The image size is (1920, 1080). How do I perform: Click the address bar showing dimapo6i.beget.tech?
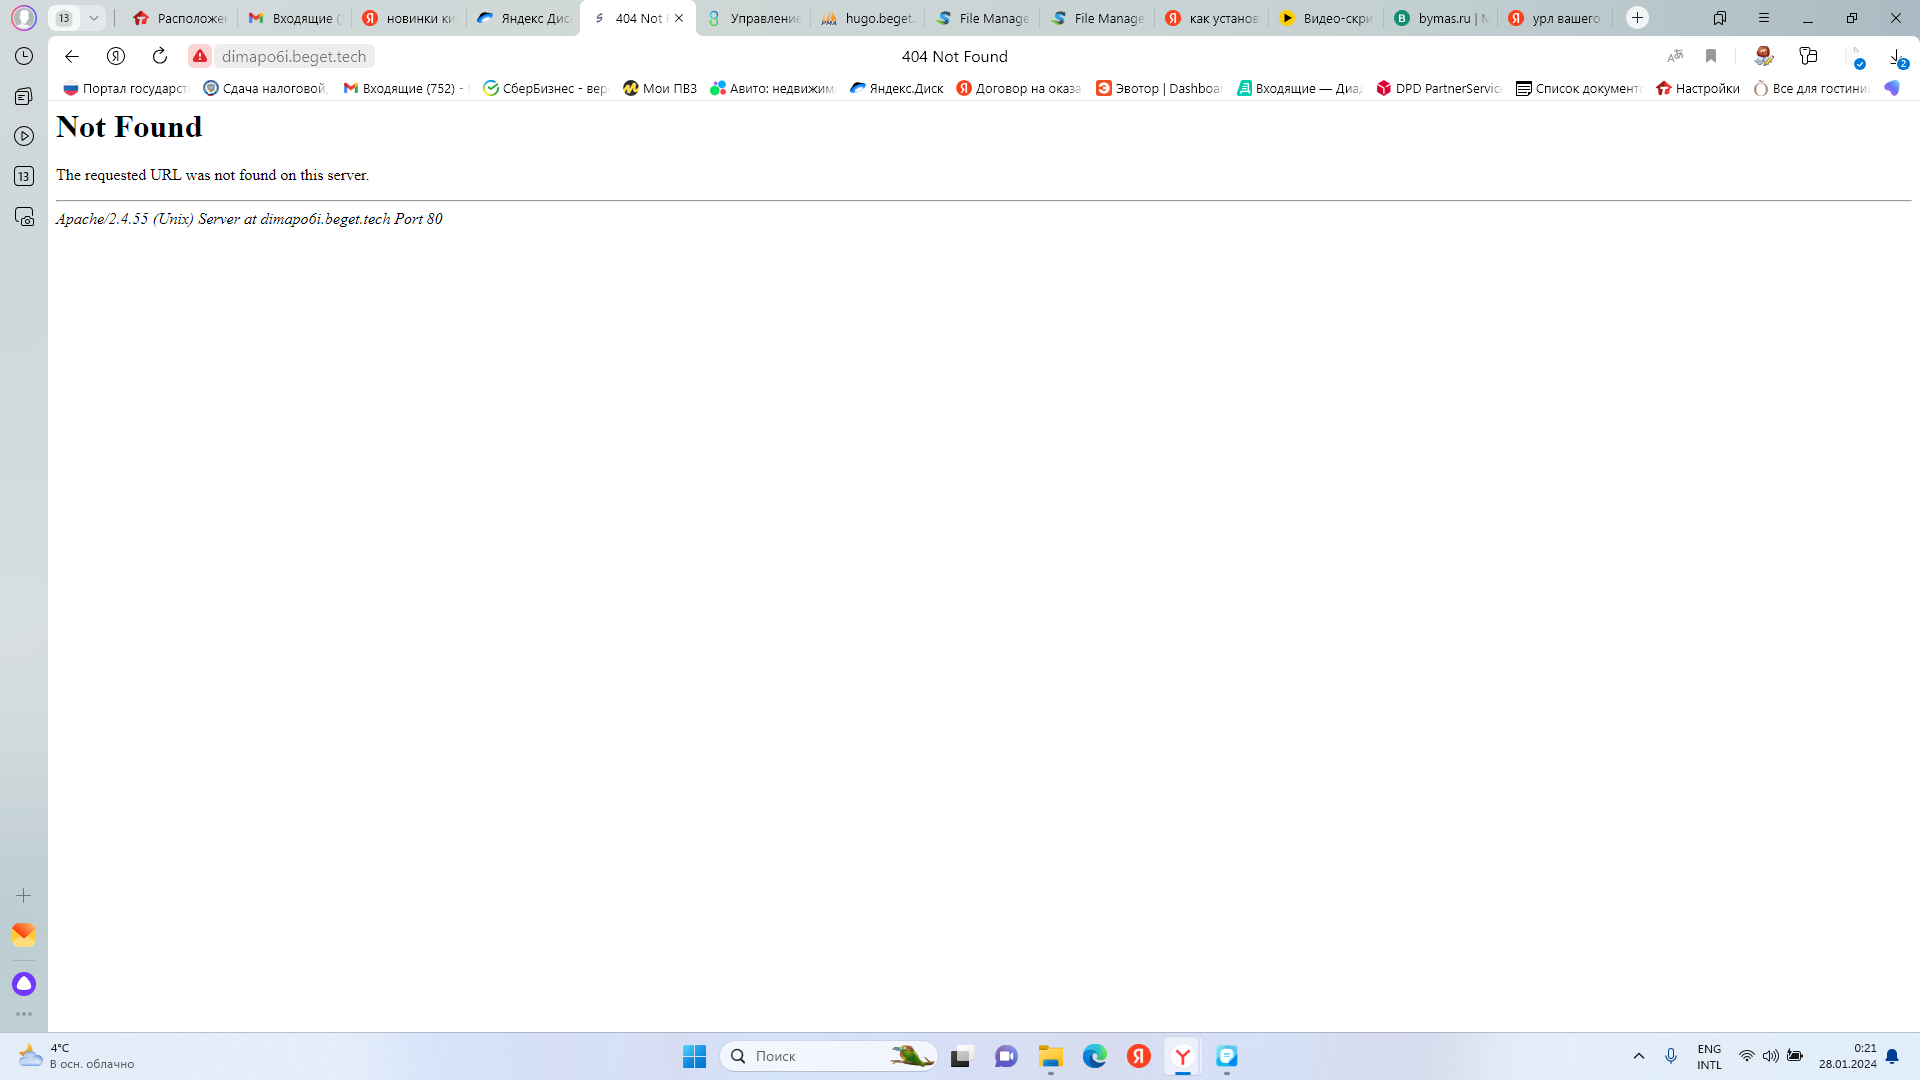click(294, 56)
